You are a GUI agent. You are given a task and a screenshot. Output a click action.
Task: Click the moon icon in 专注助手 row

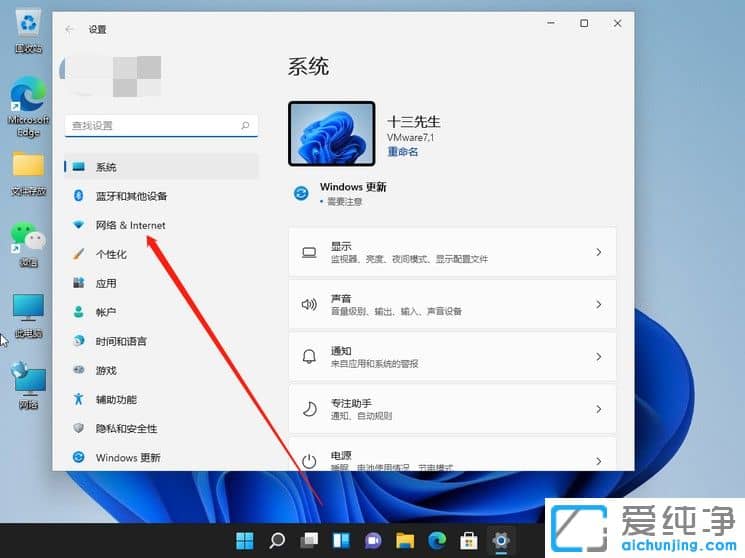[309, 409]
